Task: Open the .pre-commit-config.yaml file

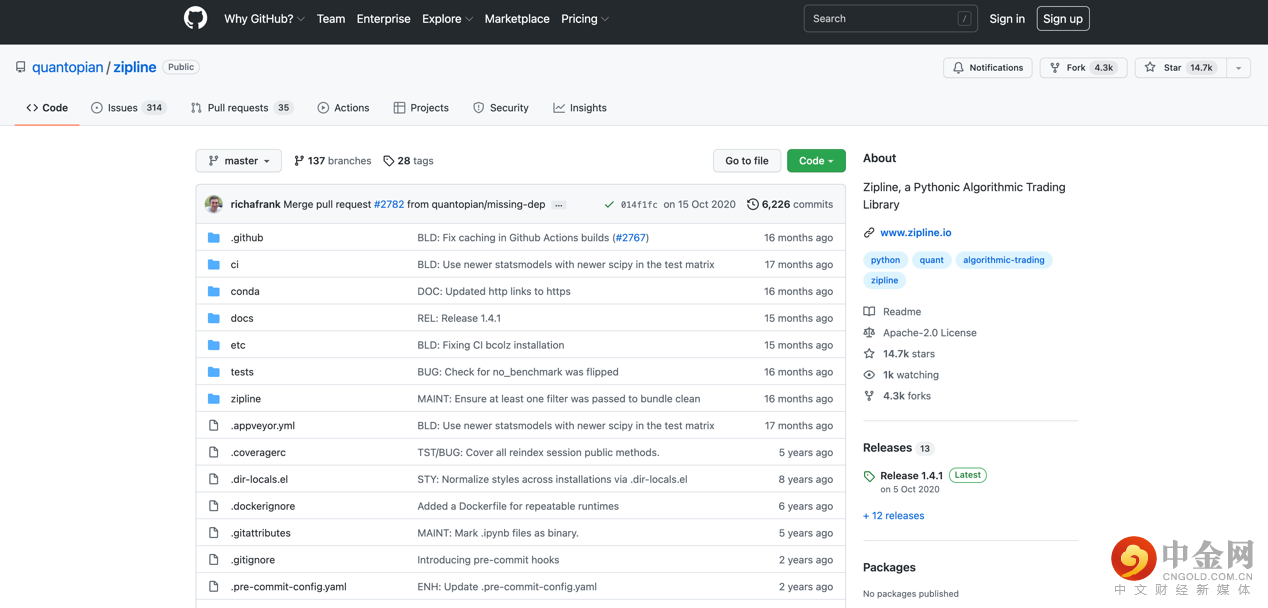Action: coord(289,587)
